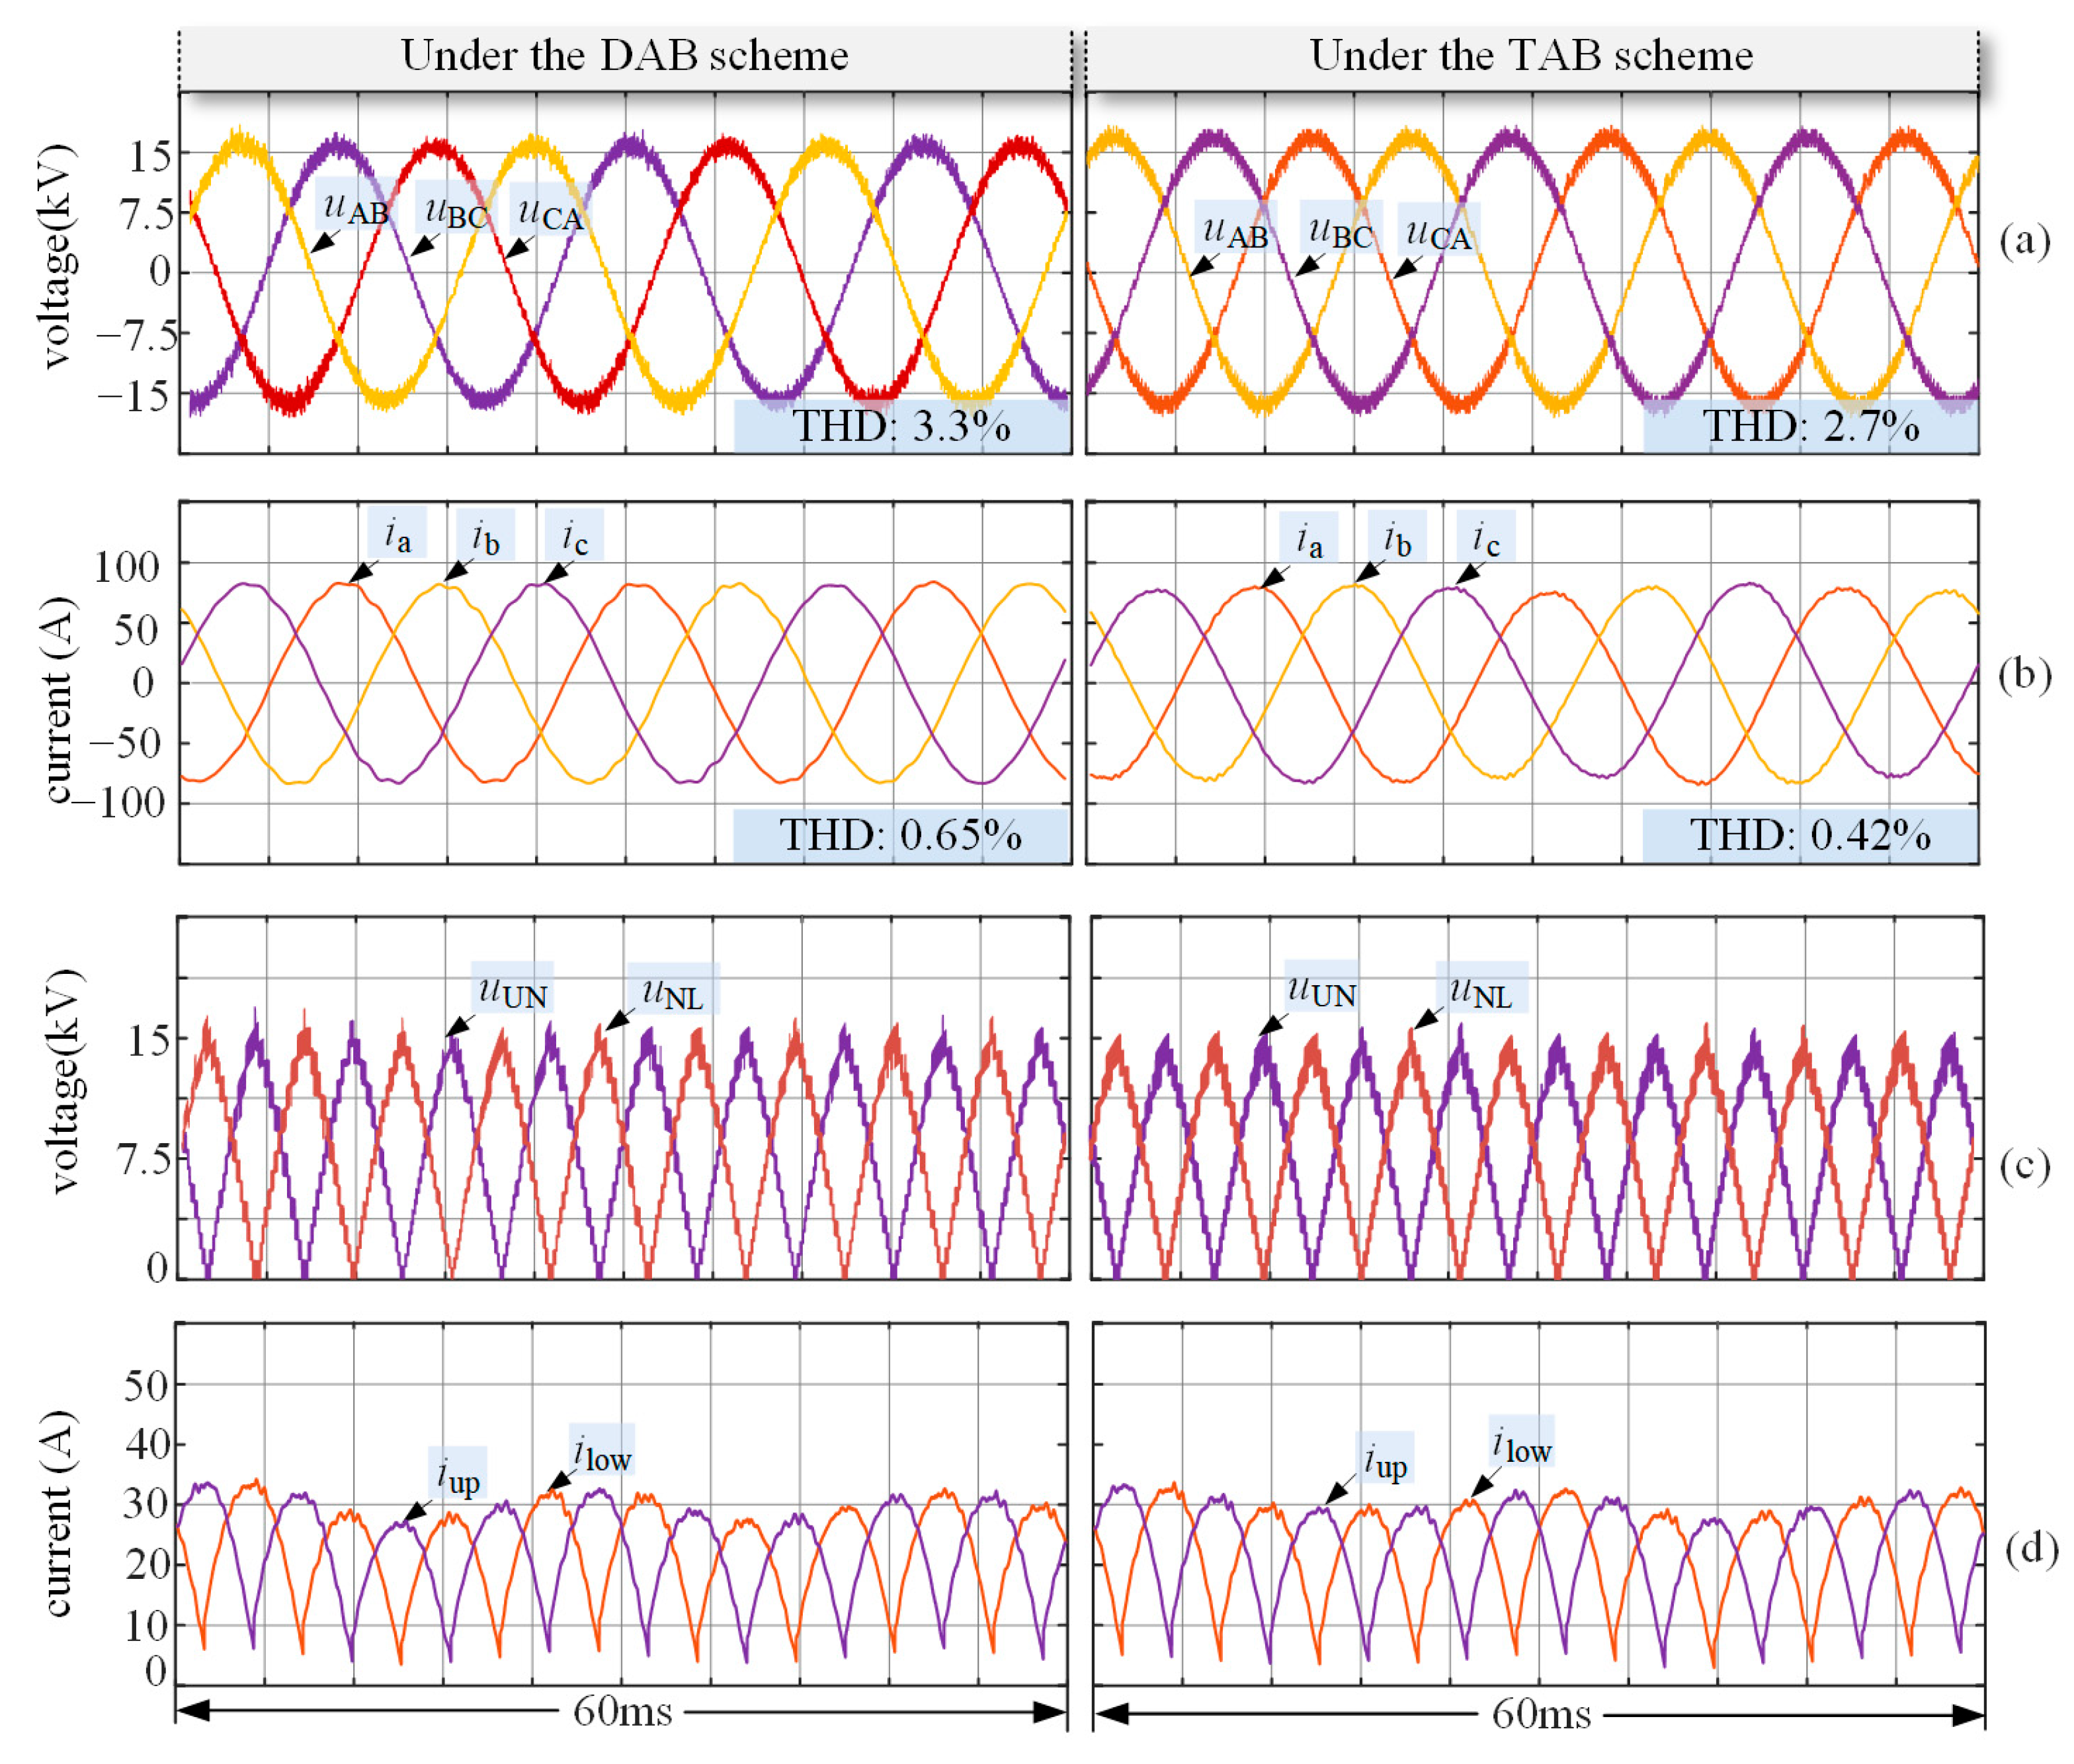The height and width of the screenshot is (1764, 2074).
Task: Click the 'Under the TAB scheme' header
Action: [x=1531, y=56]
